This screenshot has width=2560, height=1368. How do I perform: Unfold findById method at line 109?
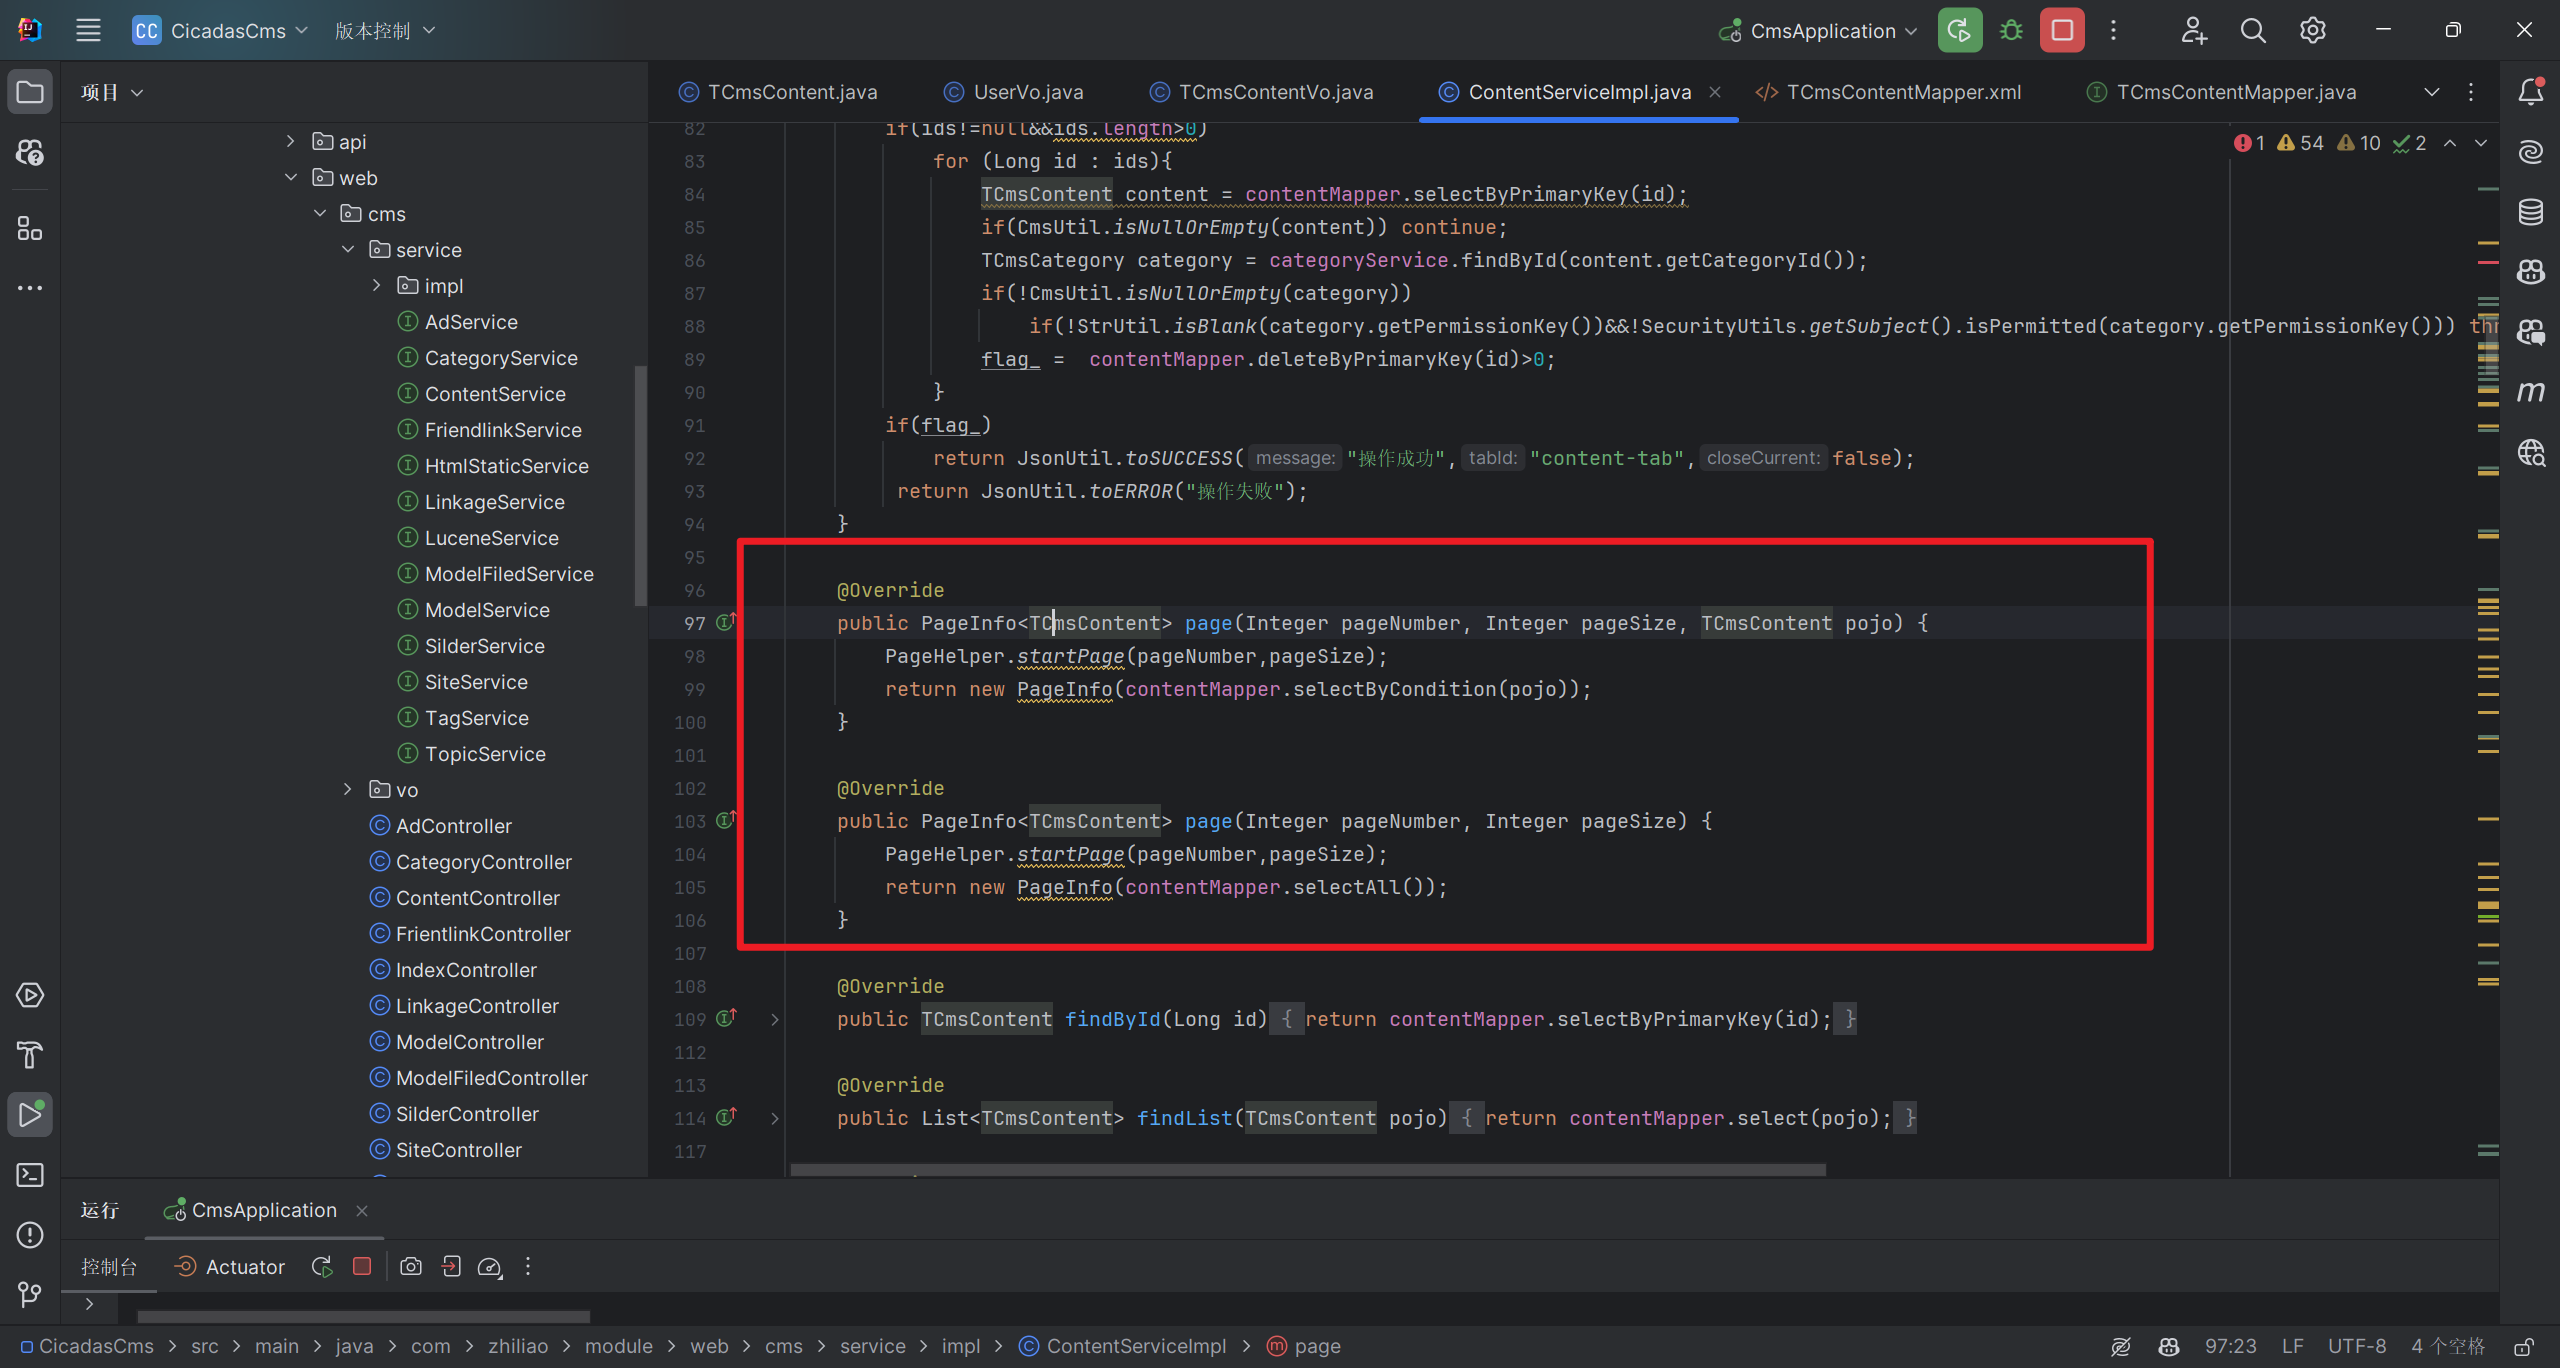coord(775,1019)
